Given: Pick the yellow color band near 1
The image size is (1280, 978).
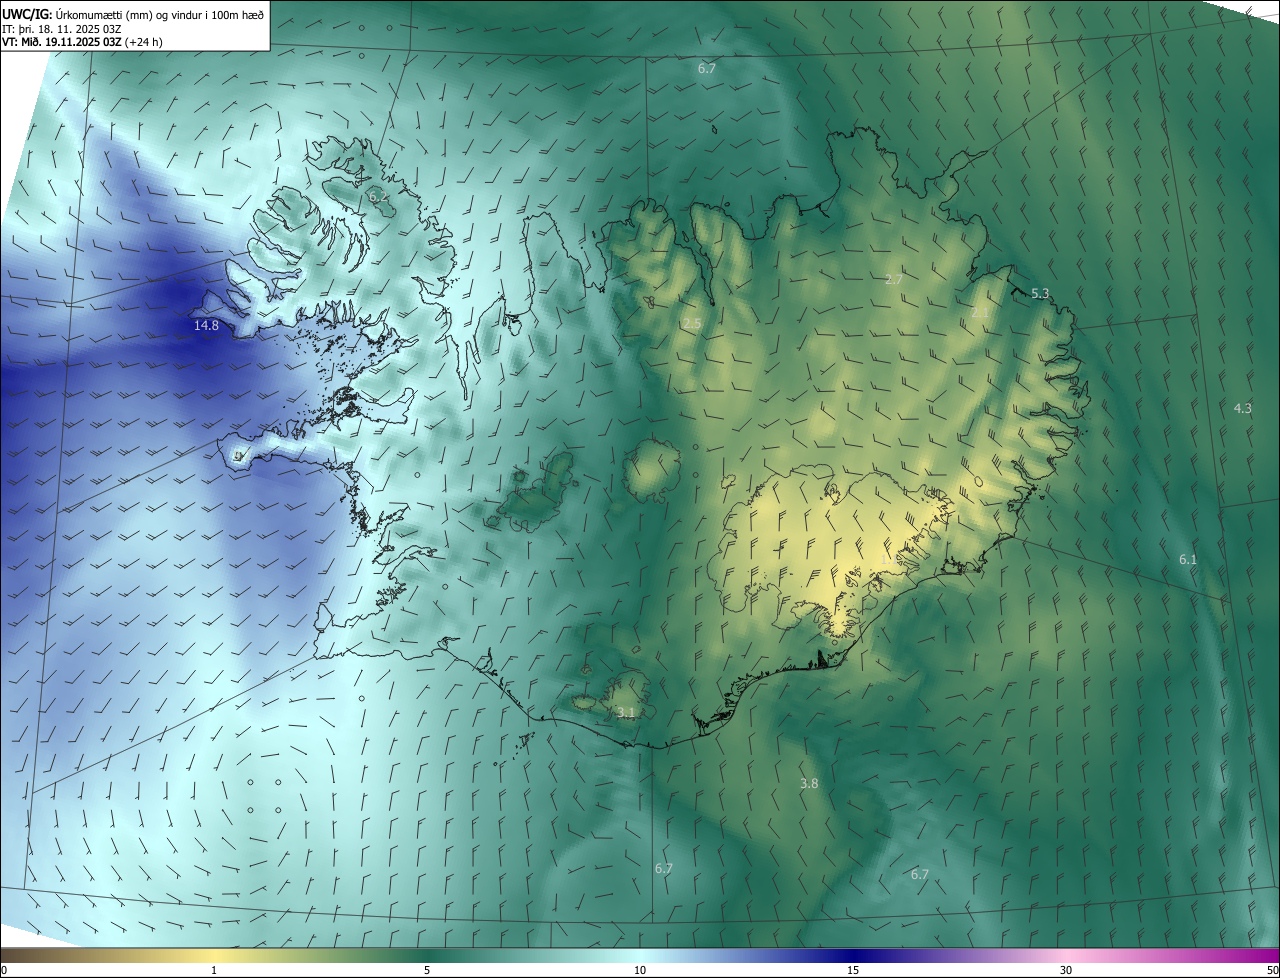Looking at the screenshot, I should (x=214, y=955).
